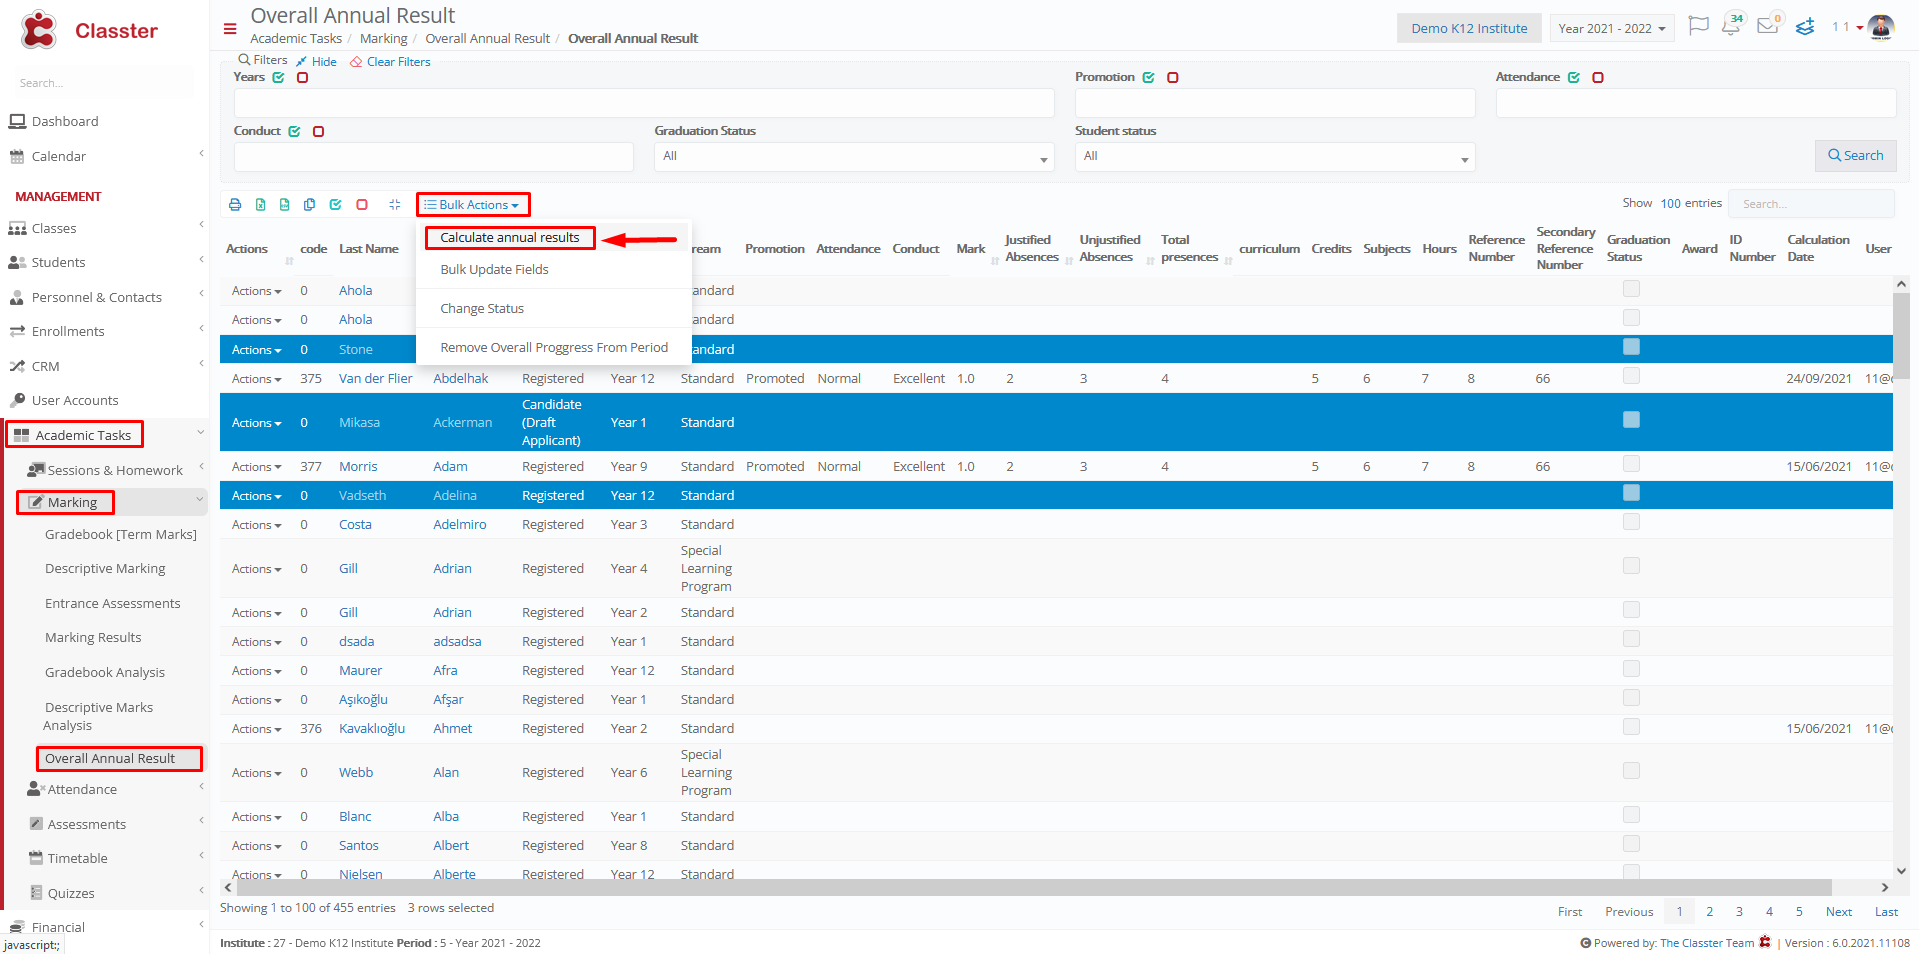Viewport: 1919px width, 954px height.
Task: Toggle the checkbox in the Van der Flier row
Action: [x=1631, y=376]
